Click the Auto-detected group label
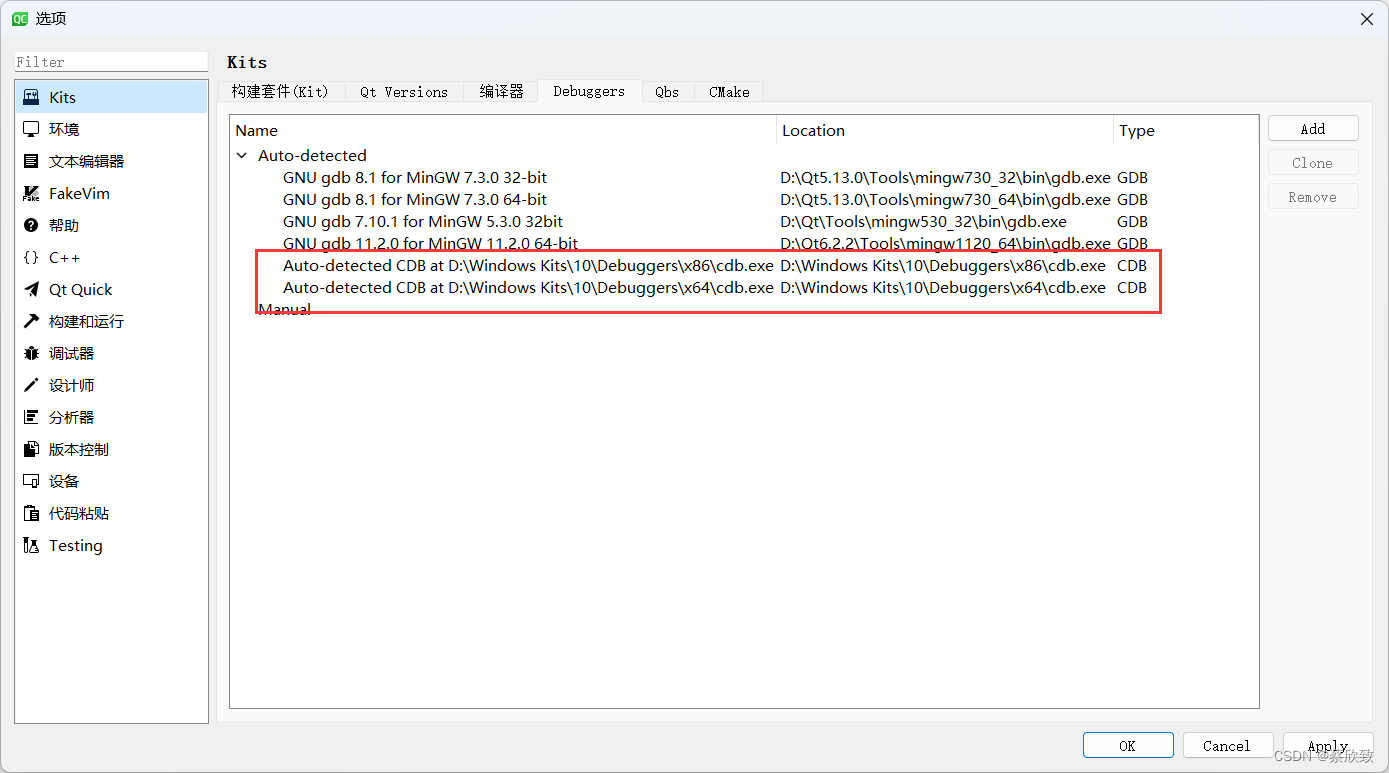The image size is (1389, 773). [x=312, y=155]
